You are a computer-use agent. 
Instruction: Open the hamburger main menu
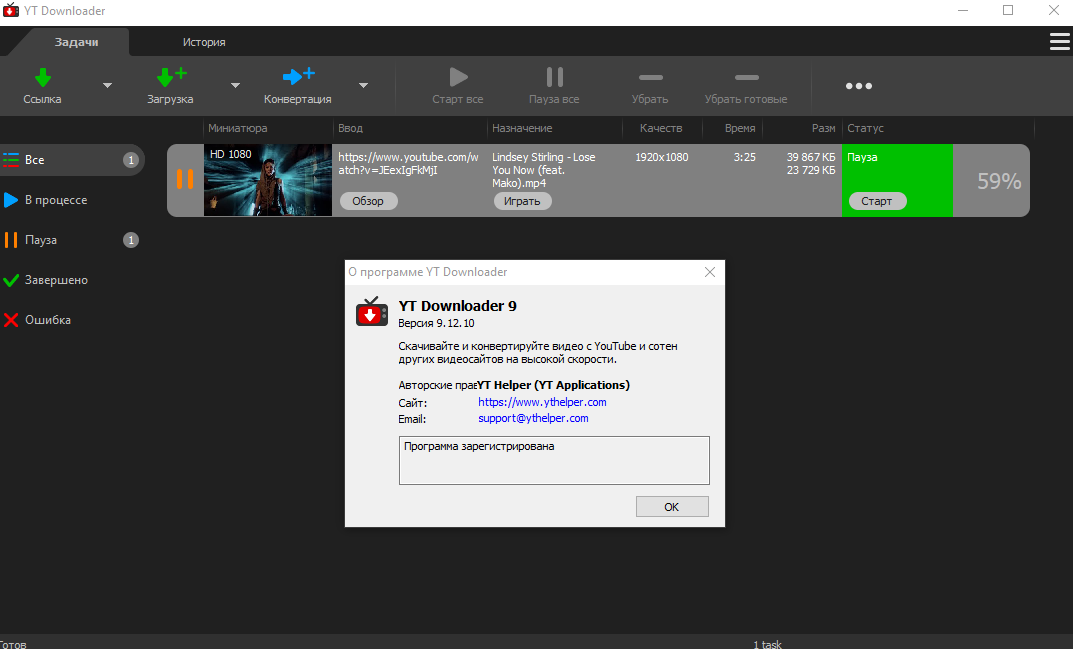(x=1059, y=41)
